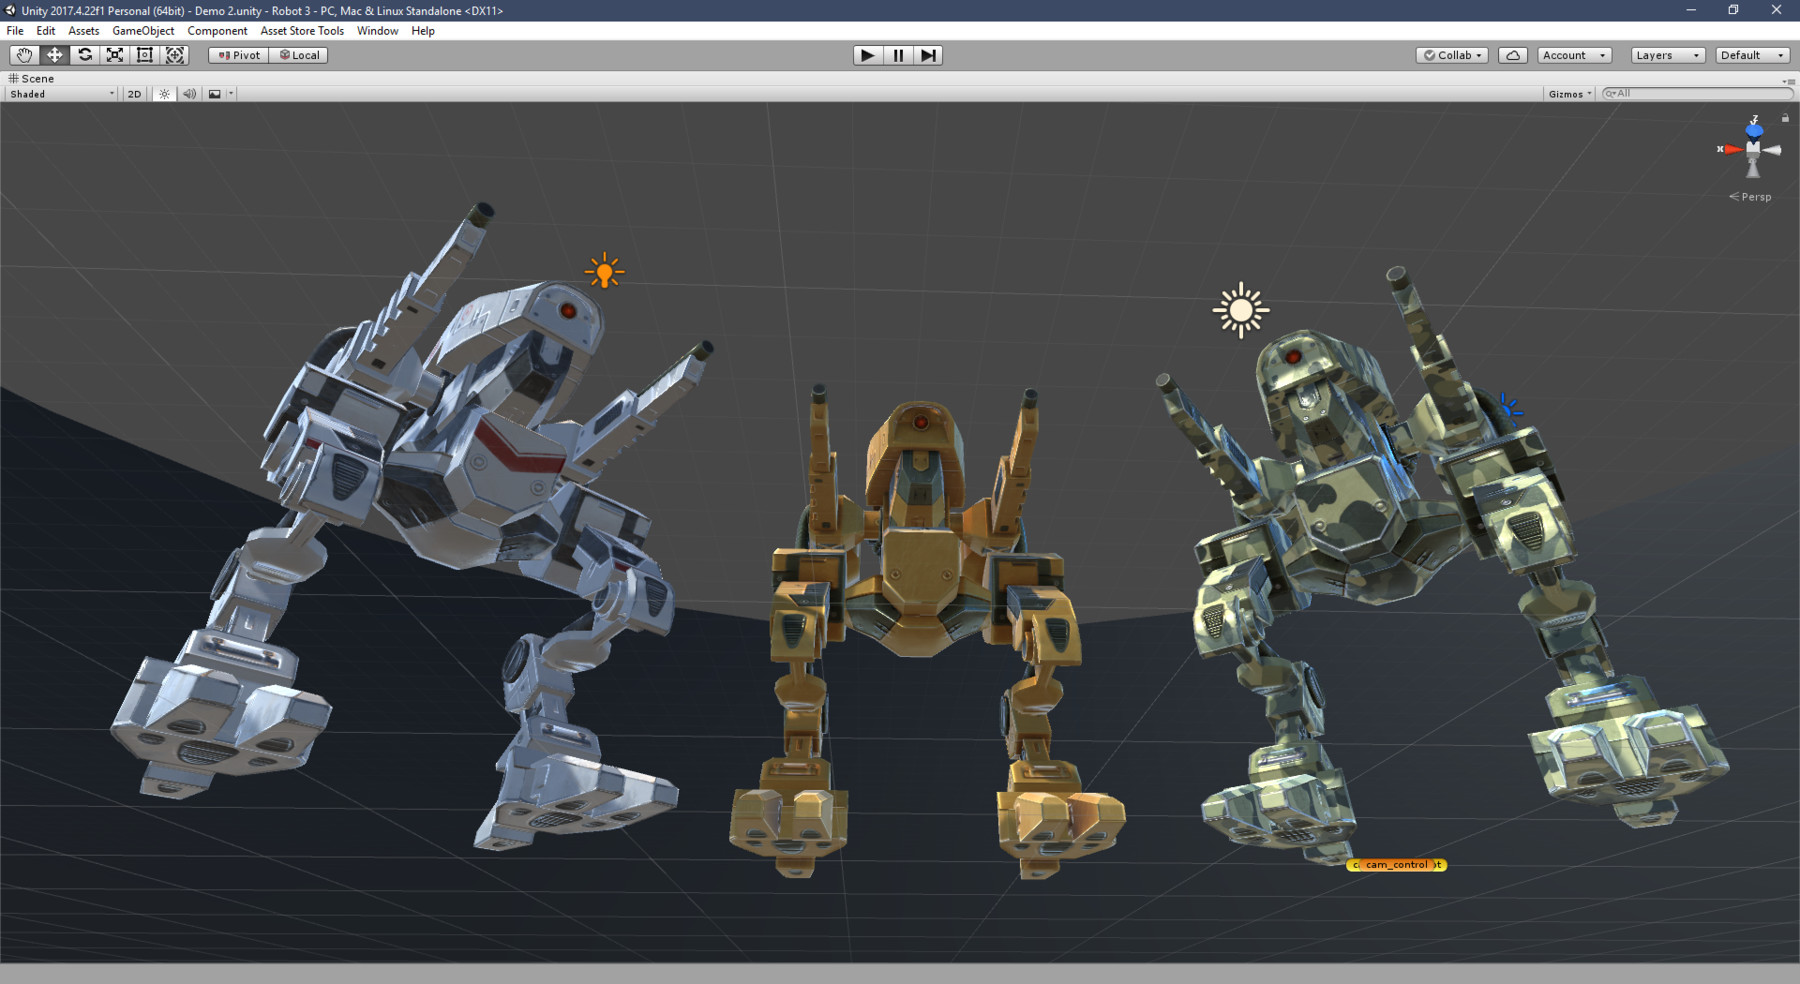Open the Asset Store Tools menu
Image resolution: width=1800 pixels, height=984 pixels.
coord(301,31)
